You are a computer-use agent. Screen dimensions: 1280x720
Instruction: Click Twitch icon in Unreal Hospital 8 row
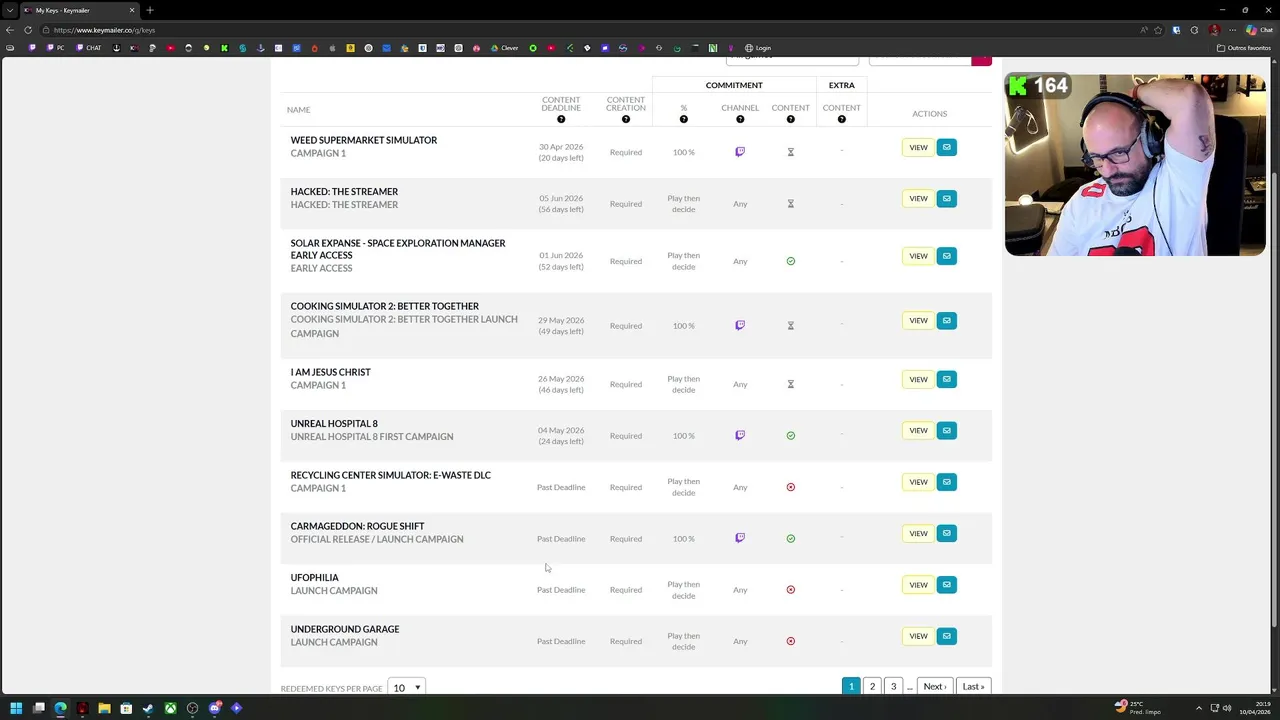(740, 435)
